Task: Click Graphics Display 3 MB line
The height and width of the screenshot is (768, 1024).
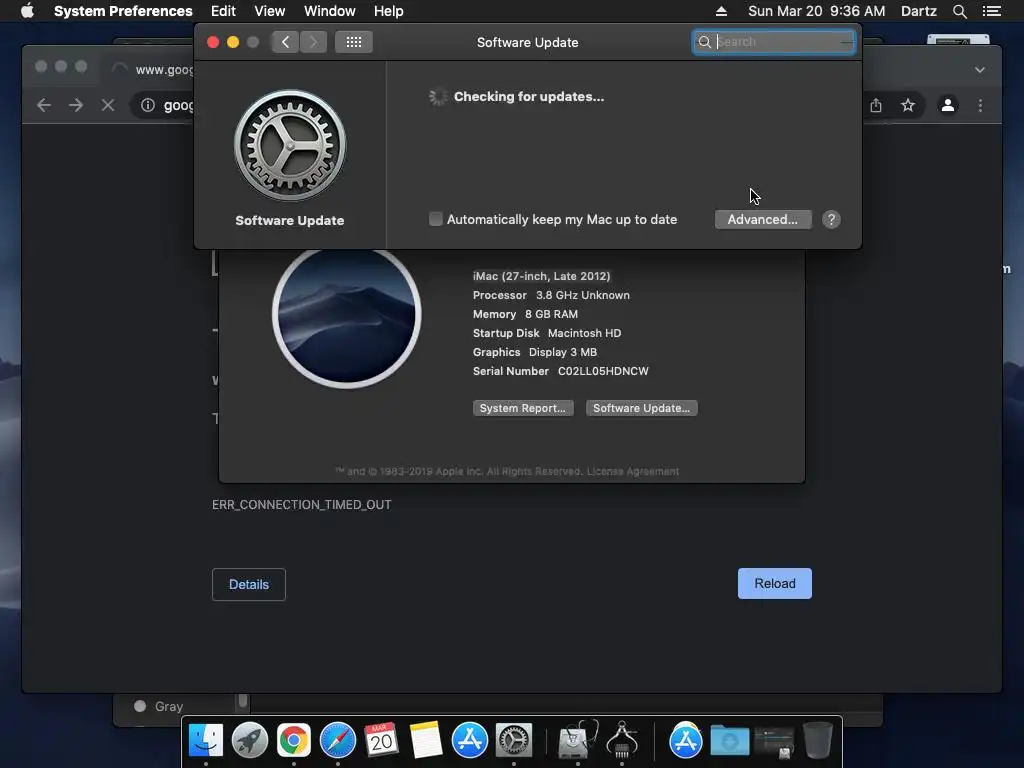Action: [x=535, y=352]
